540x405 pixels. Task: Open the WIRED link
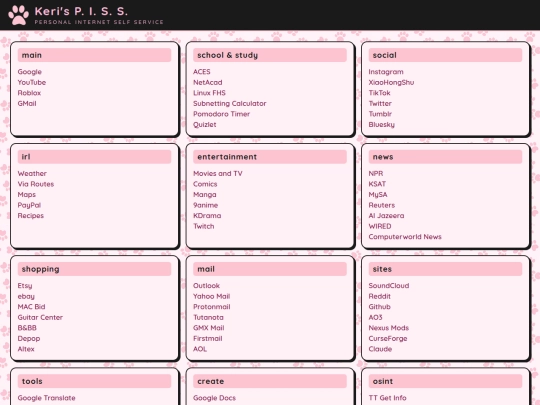380,226
